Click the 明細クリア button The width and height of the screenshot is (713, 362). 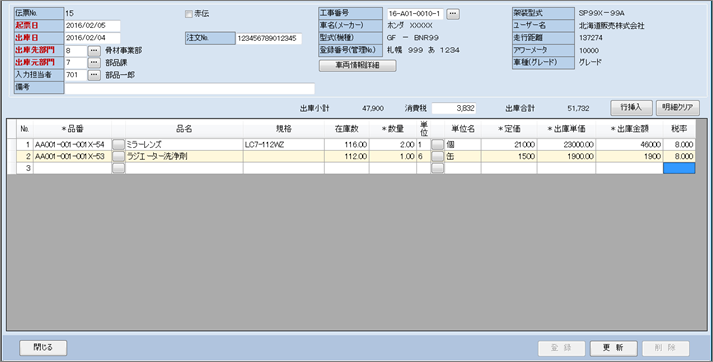pyautogui.click(x=678, y=108)
